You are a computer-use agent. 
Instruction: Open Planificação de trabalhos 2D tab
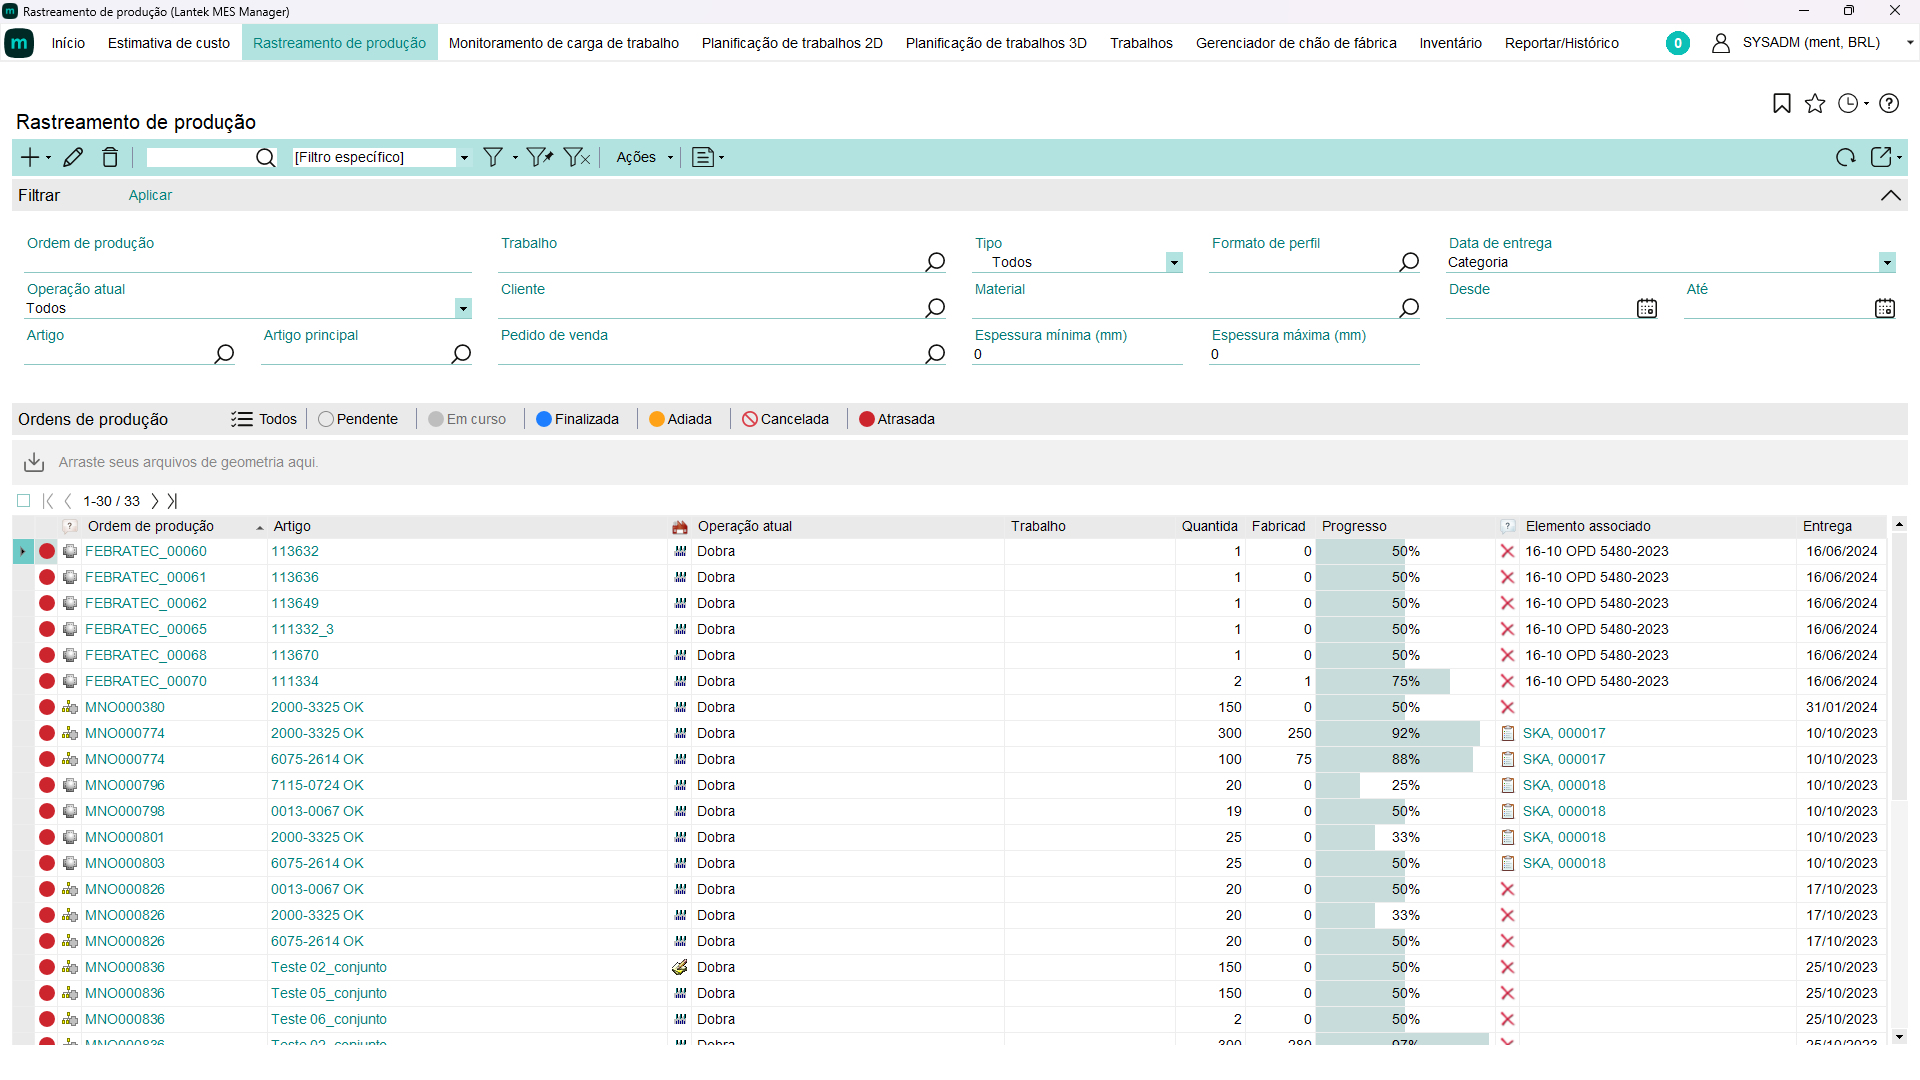[792, 43]
